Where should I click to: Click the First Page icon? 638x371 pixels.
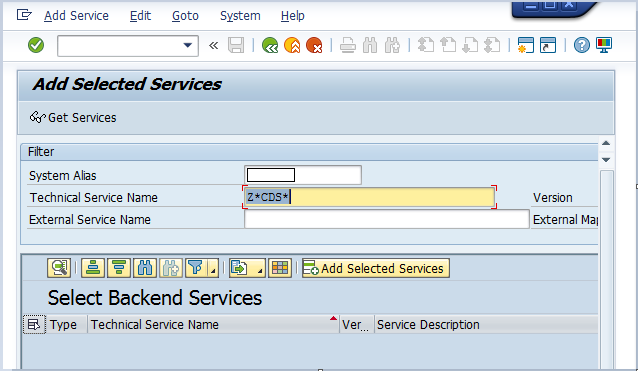(426, 45)
